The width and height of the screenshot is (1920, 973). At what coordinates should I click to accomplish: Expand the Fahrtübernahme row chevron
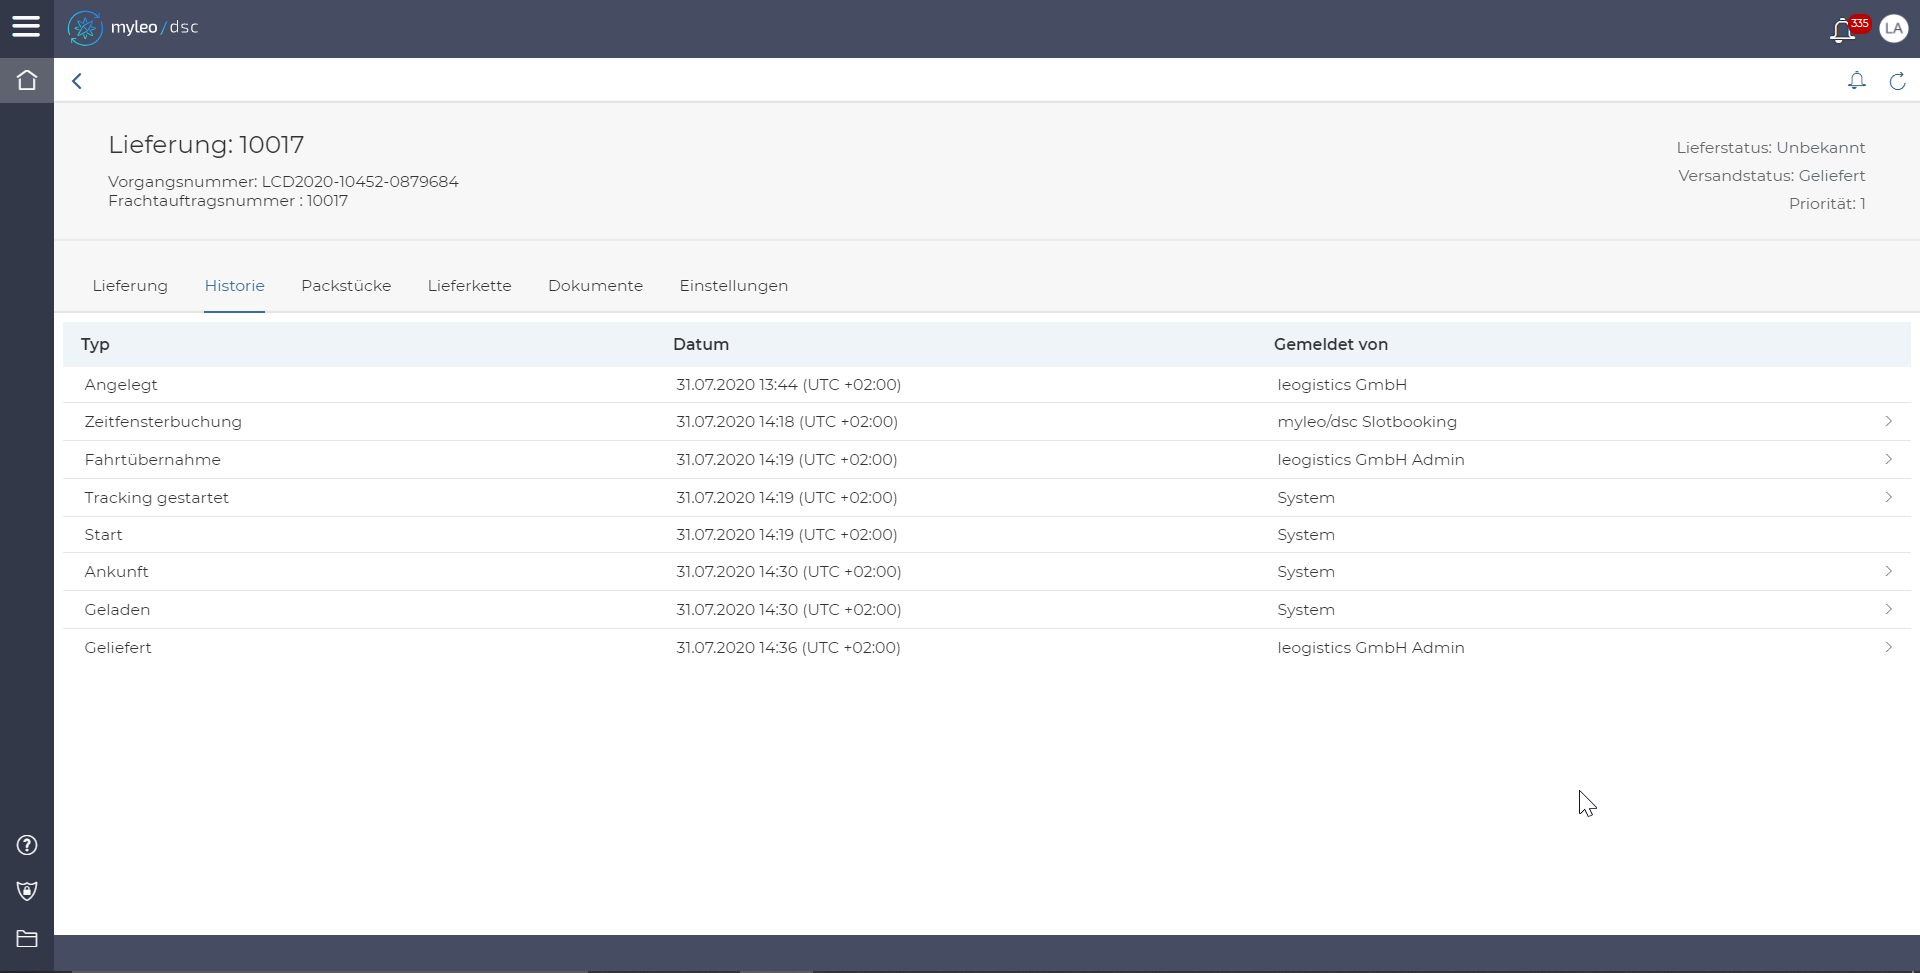tap(1888, 459)
